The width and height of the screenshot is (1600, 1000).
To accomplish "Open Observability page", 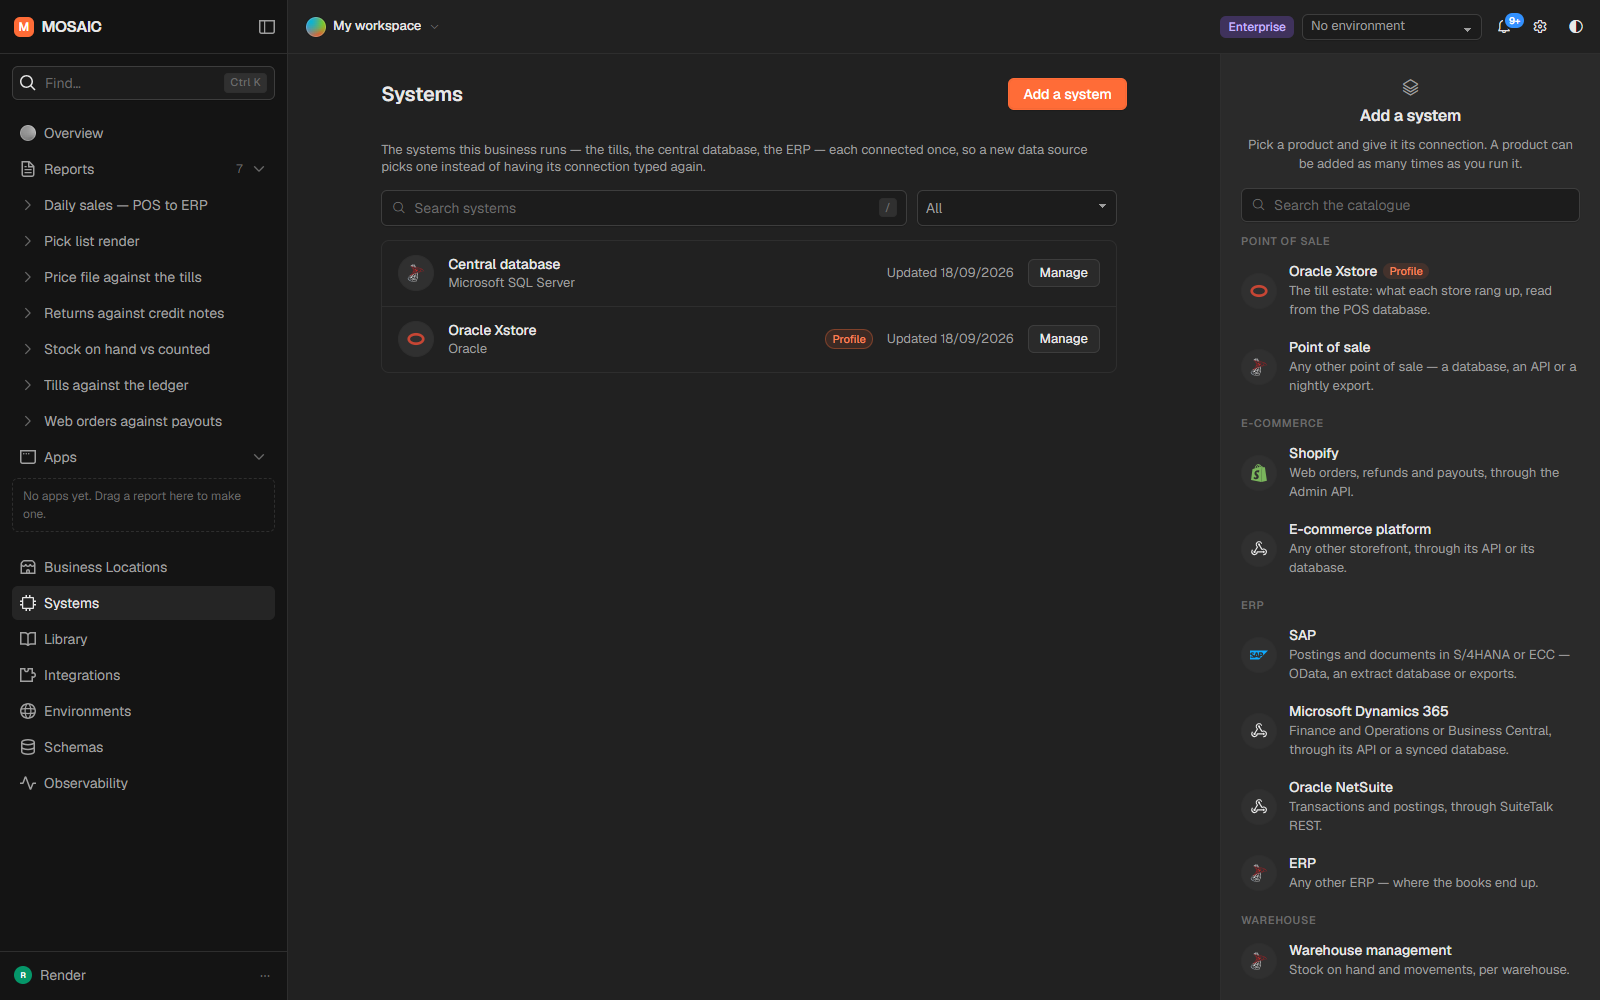I will coord(143,783).
